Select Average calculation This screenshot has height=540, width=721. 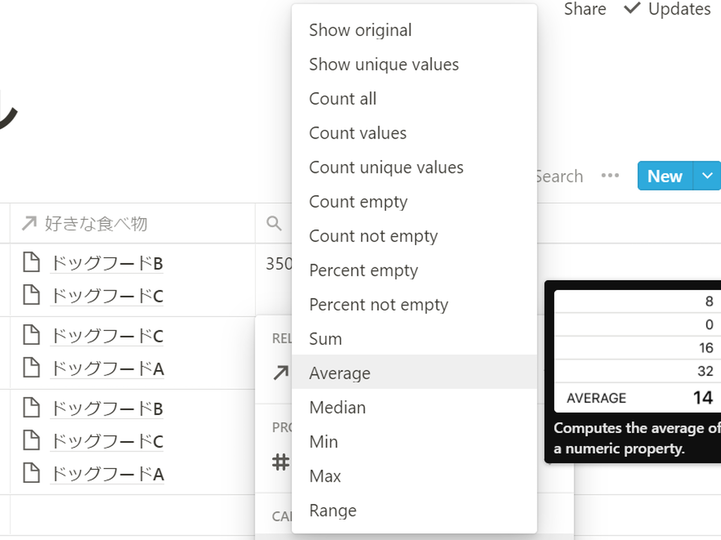point(414,373)
